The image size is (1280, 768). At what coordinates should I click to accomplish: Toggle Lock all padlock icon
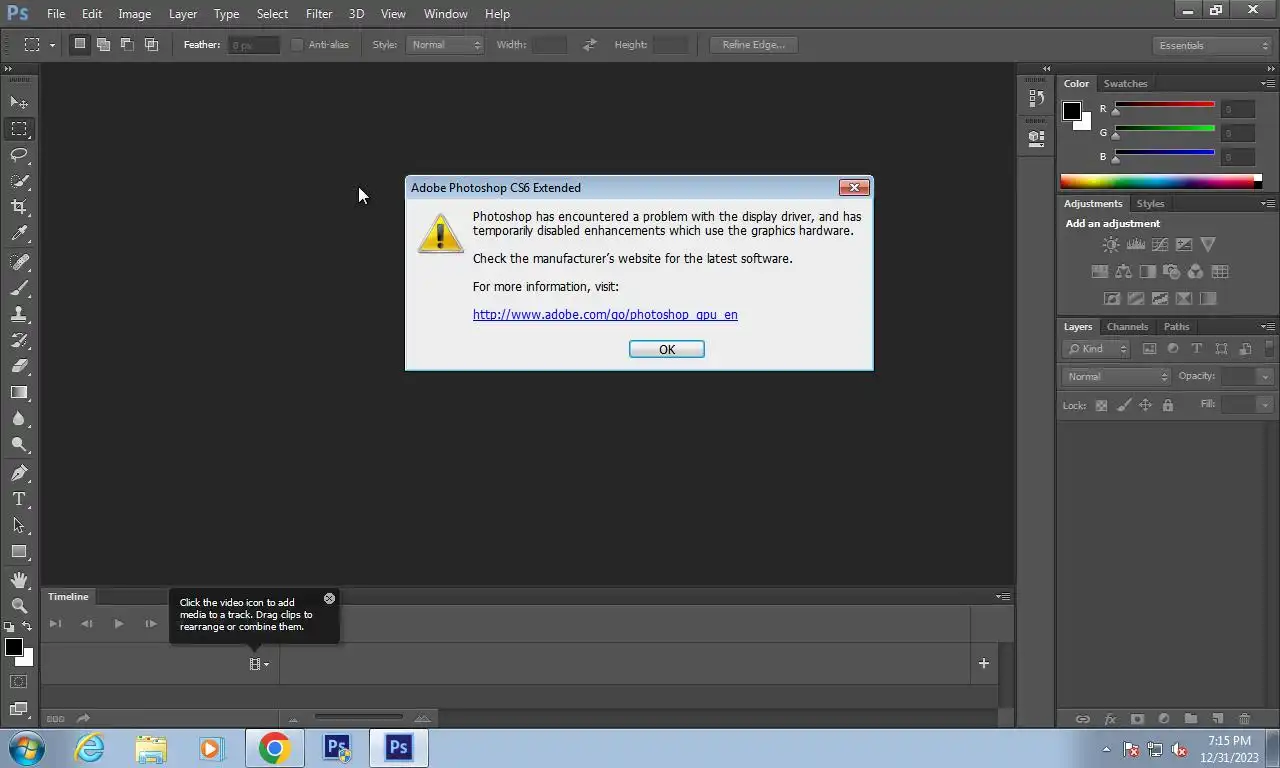[x=1167, y=405]
